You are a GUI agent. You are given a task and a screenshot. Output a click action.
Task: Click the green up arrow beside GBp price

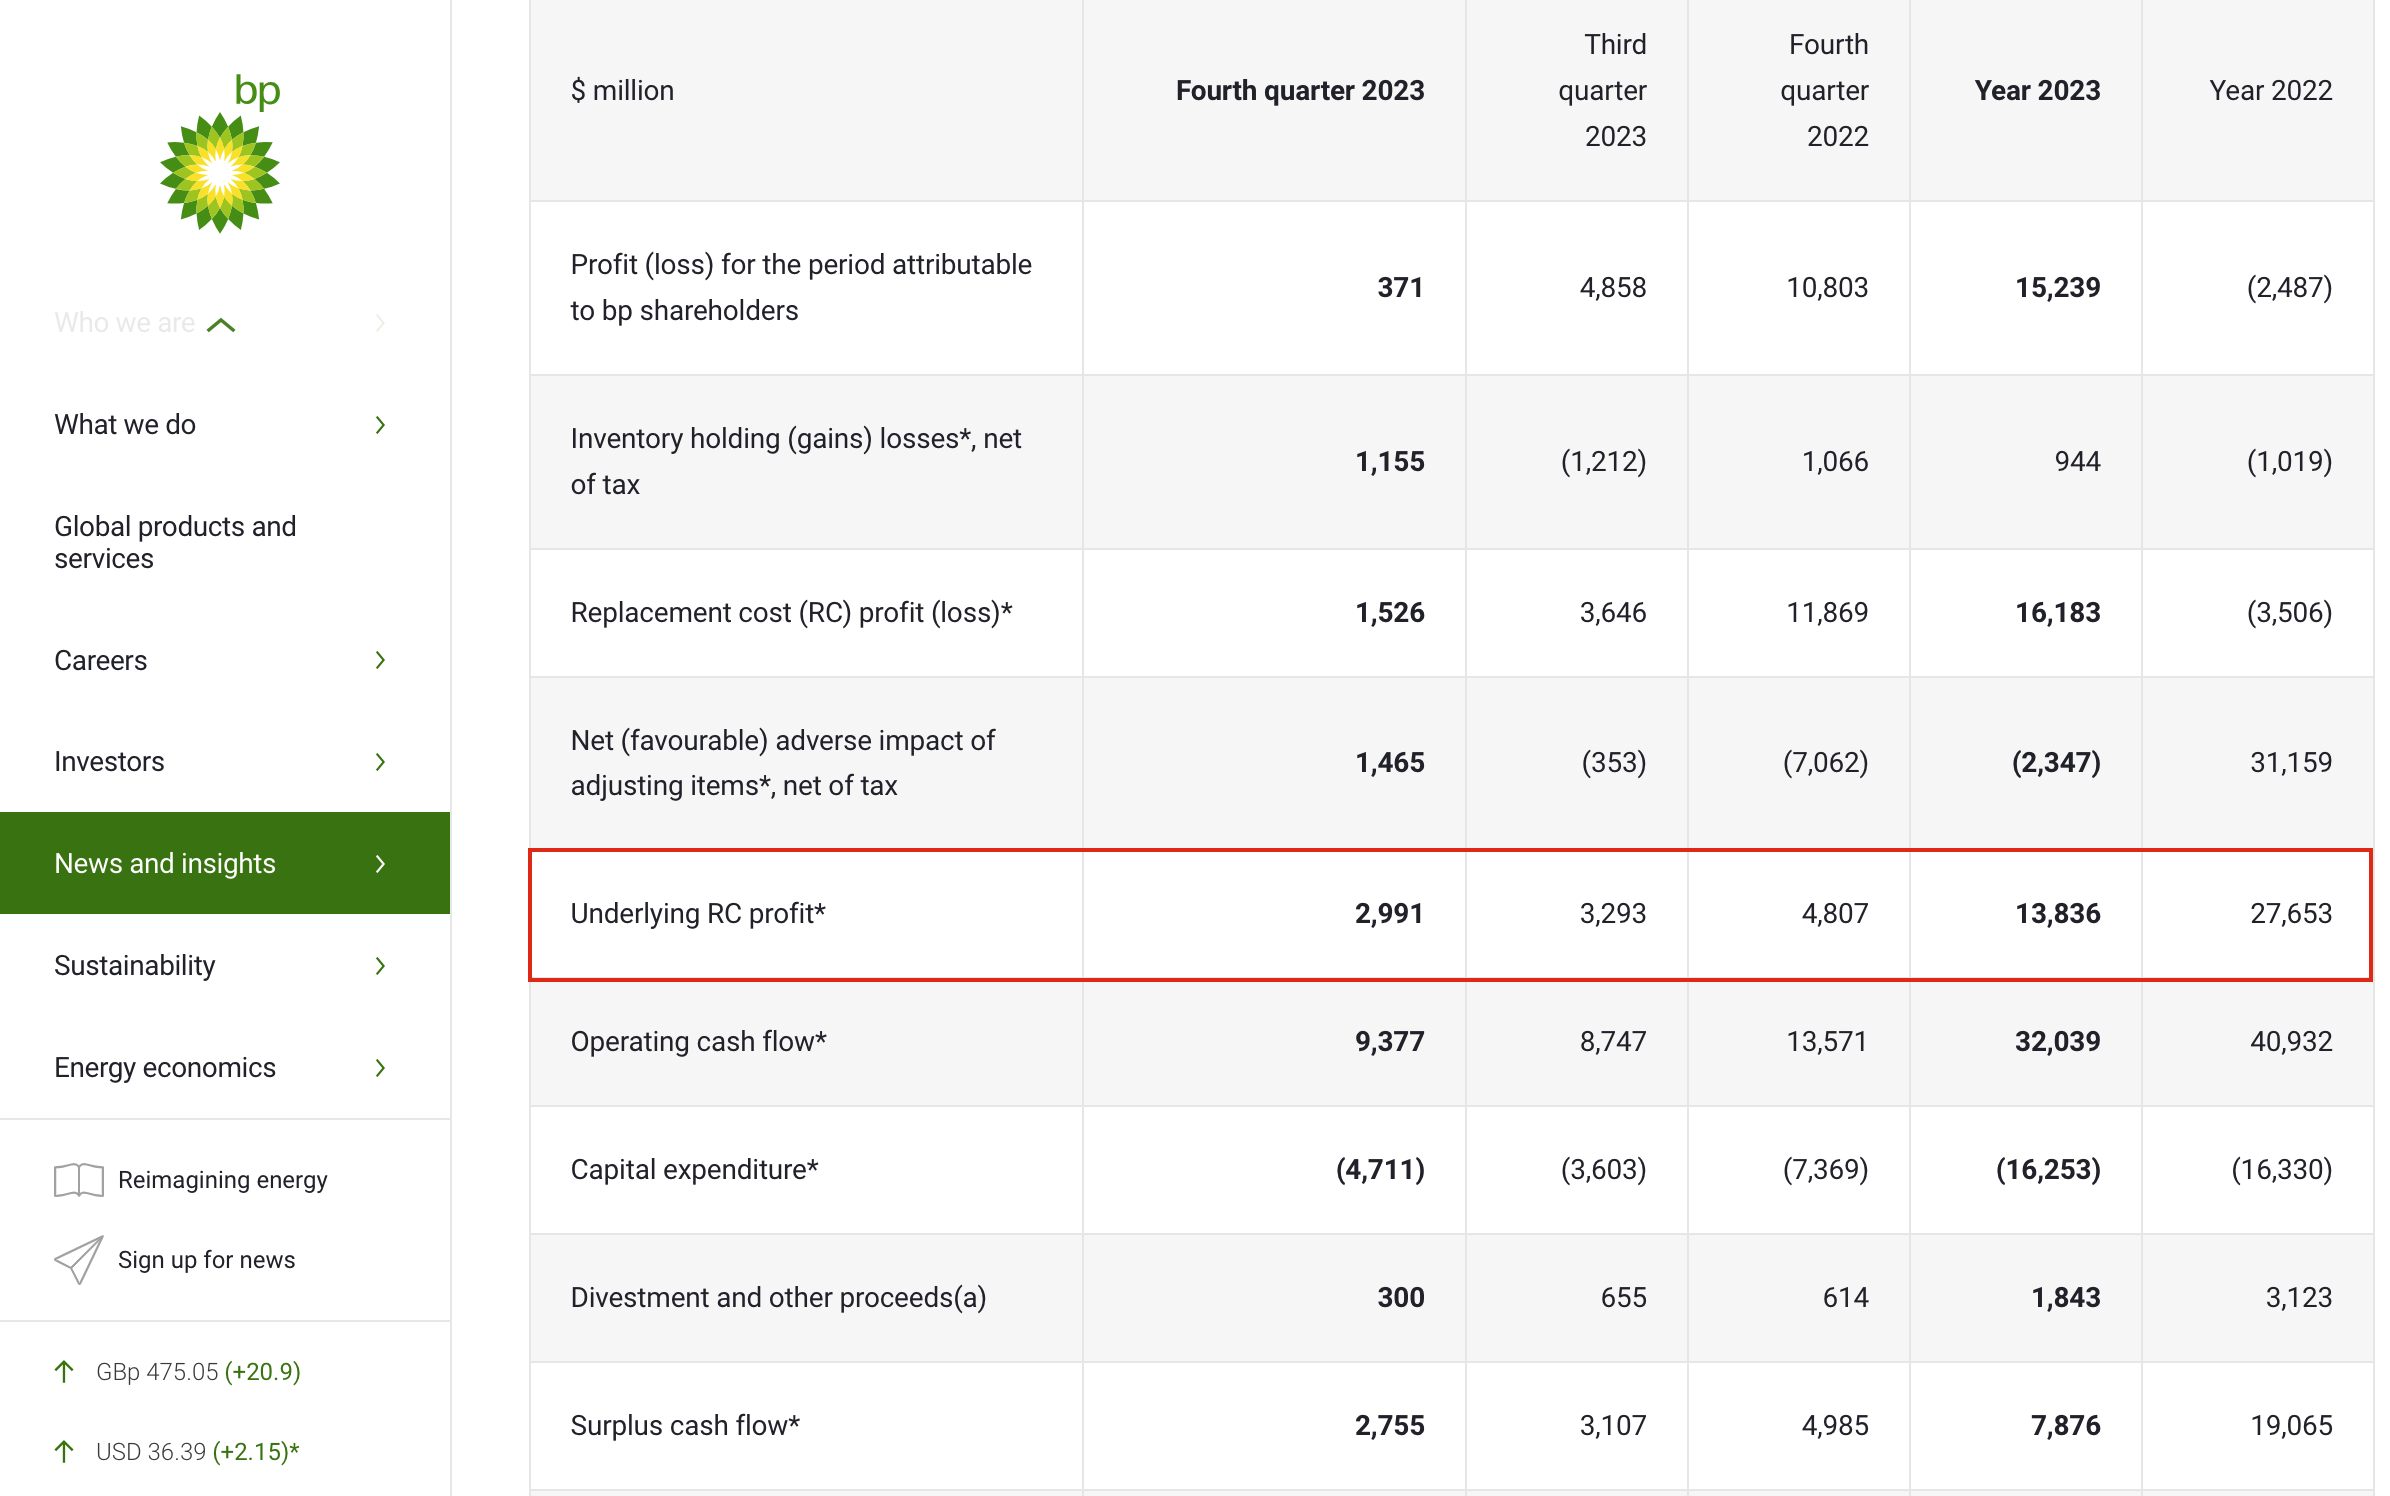click(64, 1371)
